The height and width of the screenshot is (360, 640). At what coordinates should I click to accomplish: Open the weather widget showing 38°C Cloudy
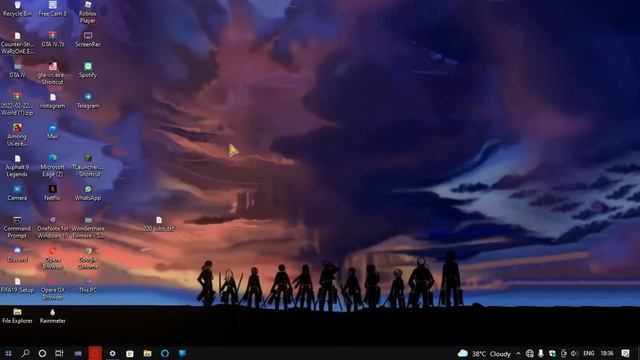(x=484, y=353)
